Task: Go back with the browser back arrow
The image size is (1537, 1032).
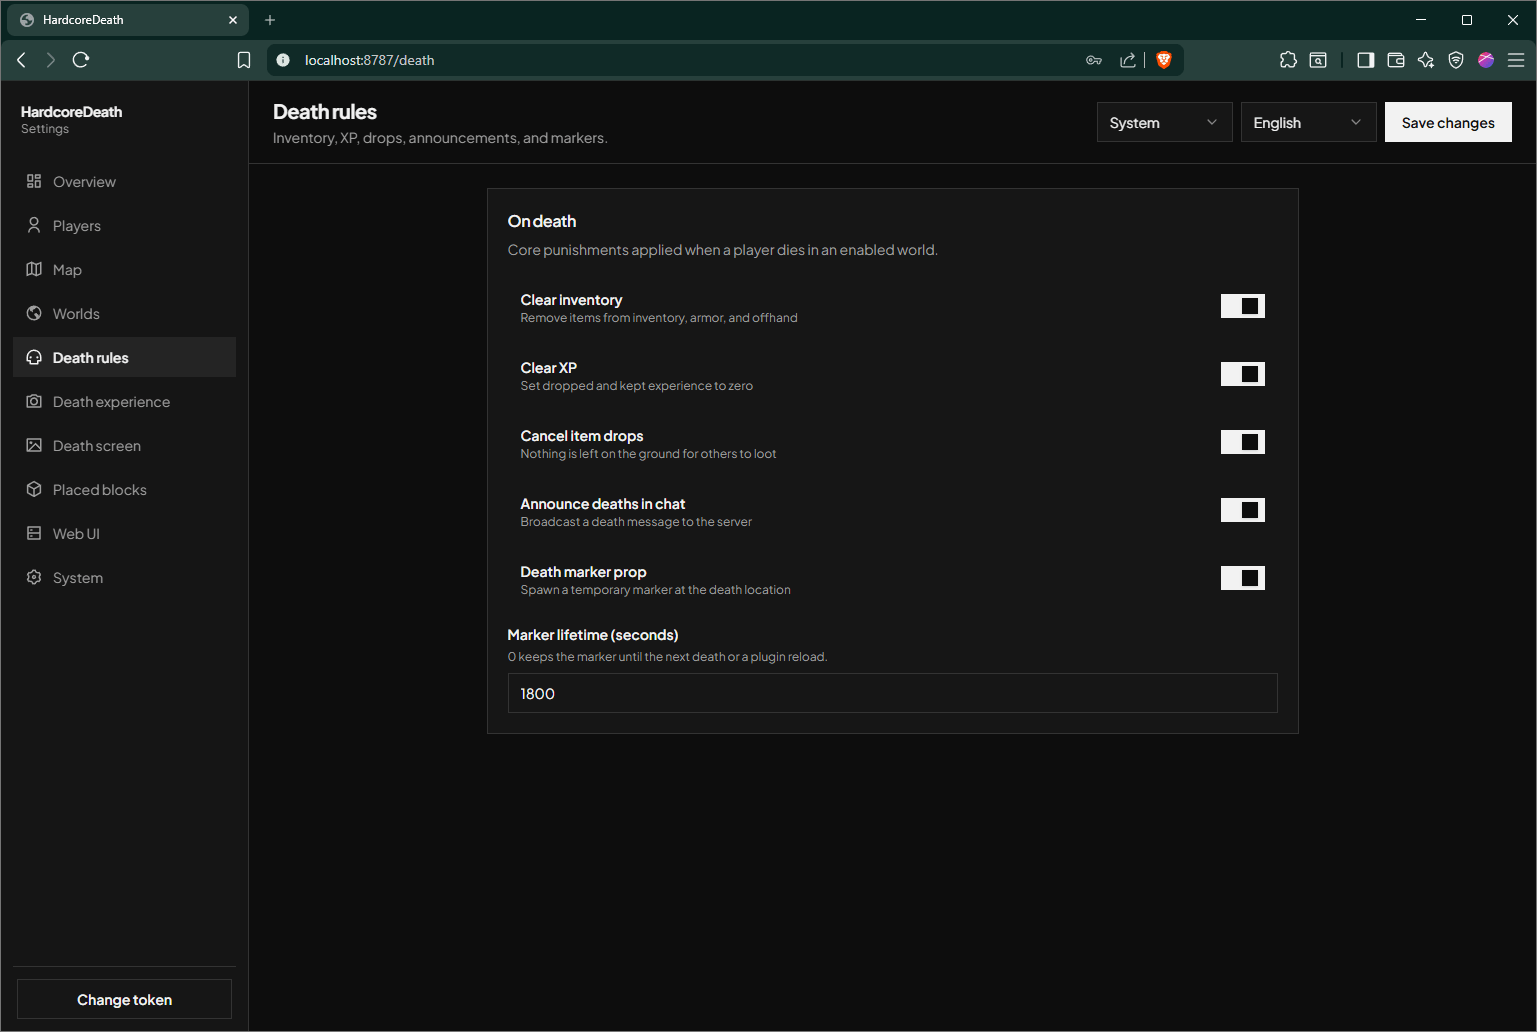Action: point(21,60)
